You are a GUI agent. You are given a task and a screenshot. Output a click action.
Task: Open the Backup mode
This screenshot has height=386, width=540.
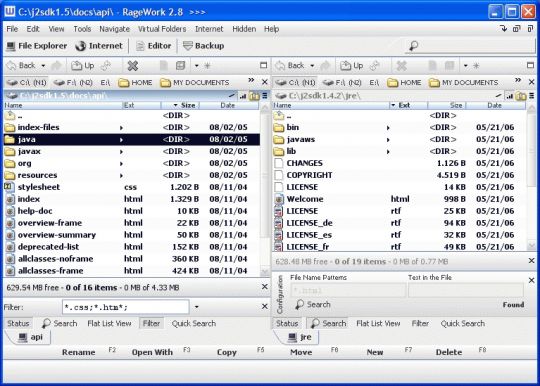(x=204, y=46)
